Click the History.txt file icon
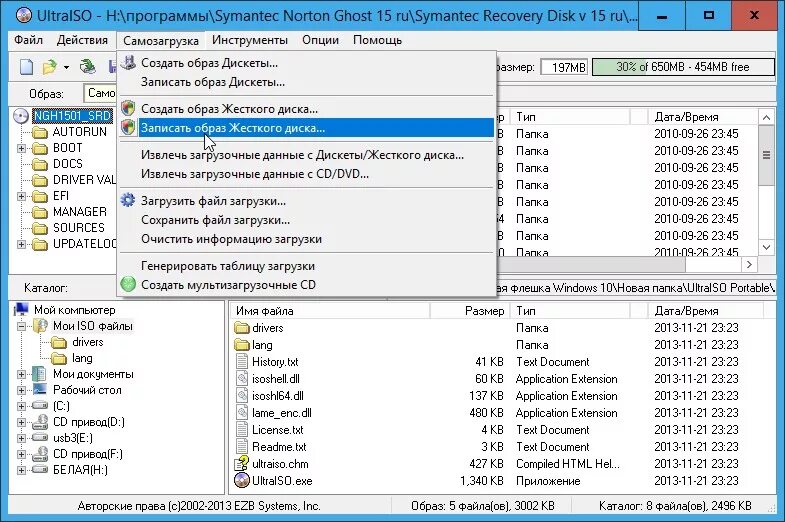The width and height of the screenshot is (785, 522). (242, 361)
